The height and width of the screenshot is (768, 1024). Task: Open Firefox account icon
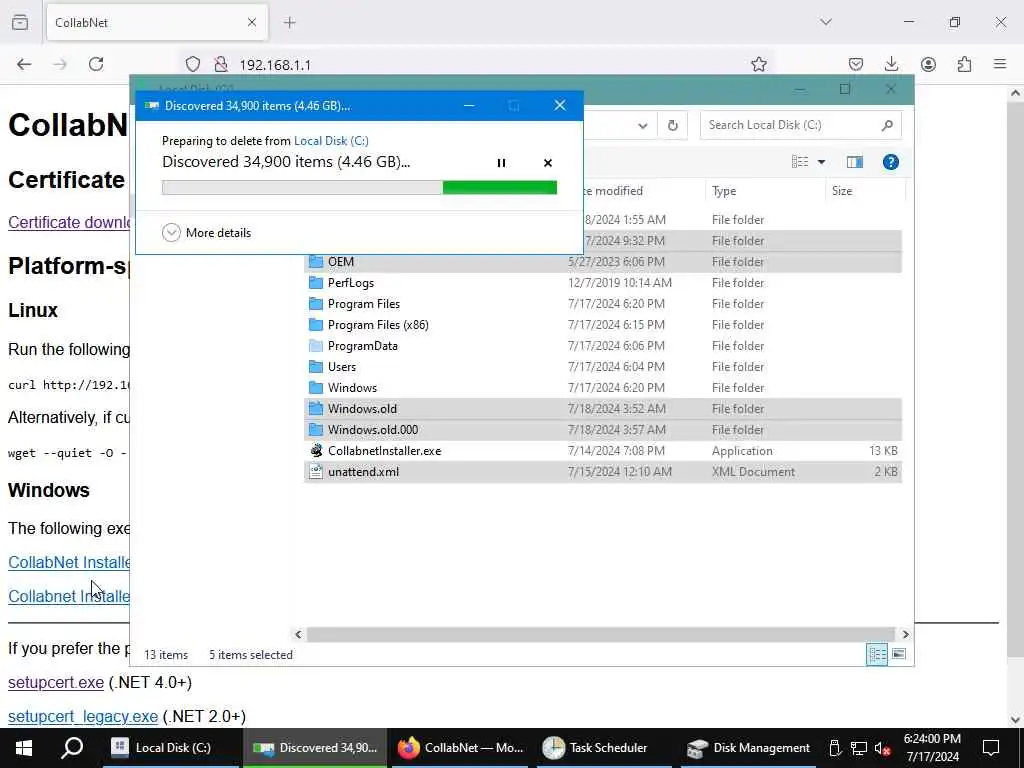click(928, 64)
